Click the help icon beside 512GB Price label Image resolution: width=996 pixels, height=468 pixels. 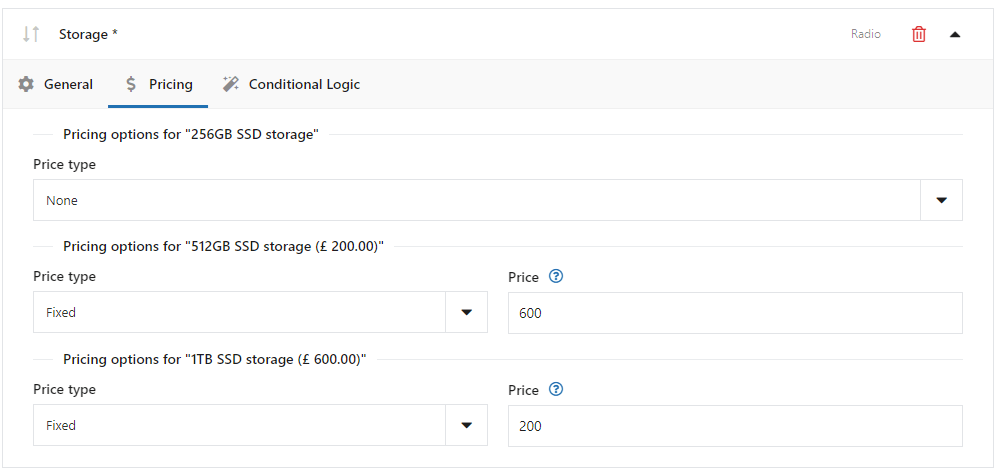point(556,277)
